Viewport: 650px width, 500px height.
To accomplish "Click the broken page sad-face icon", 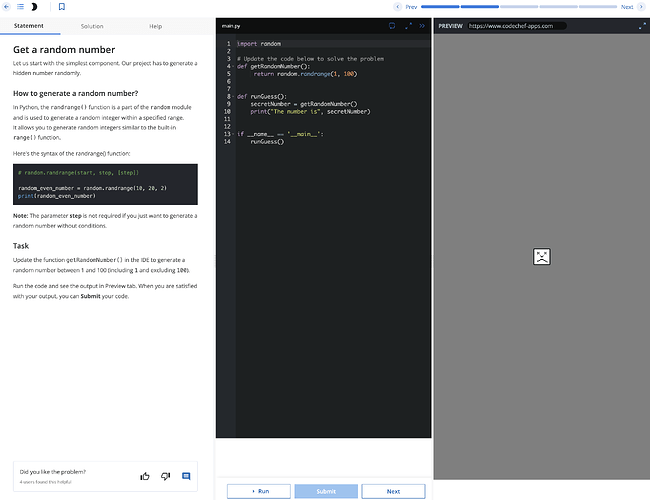I will point(541,257).
